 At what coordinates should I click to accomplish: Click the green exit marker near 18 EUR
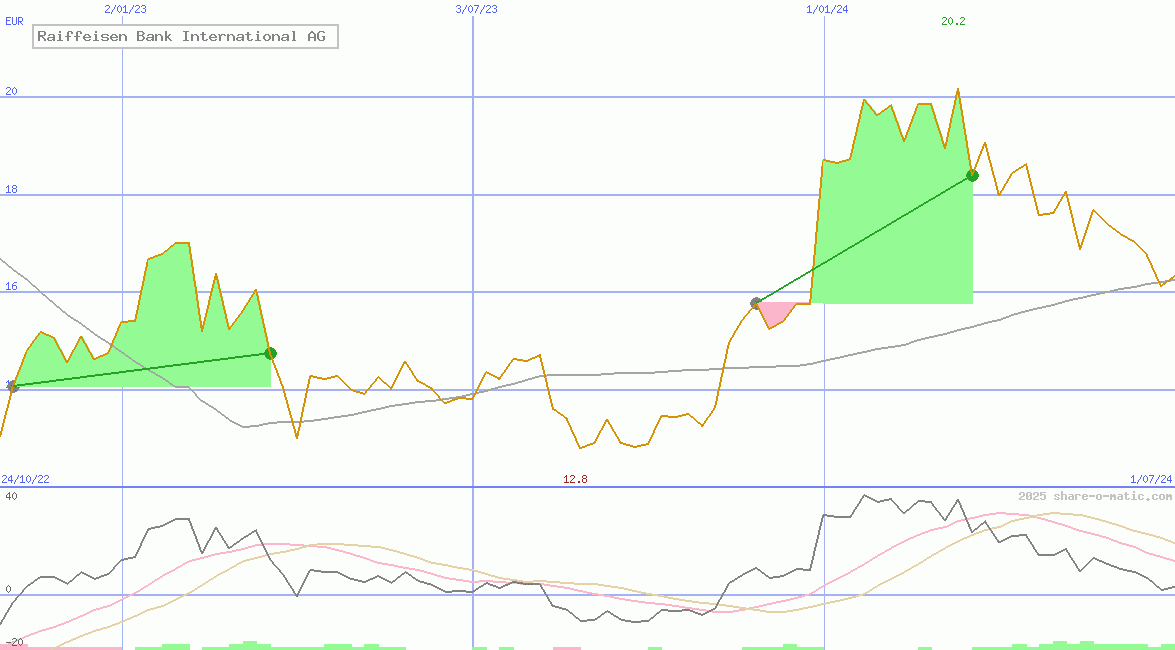click(x=972, y=176)
